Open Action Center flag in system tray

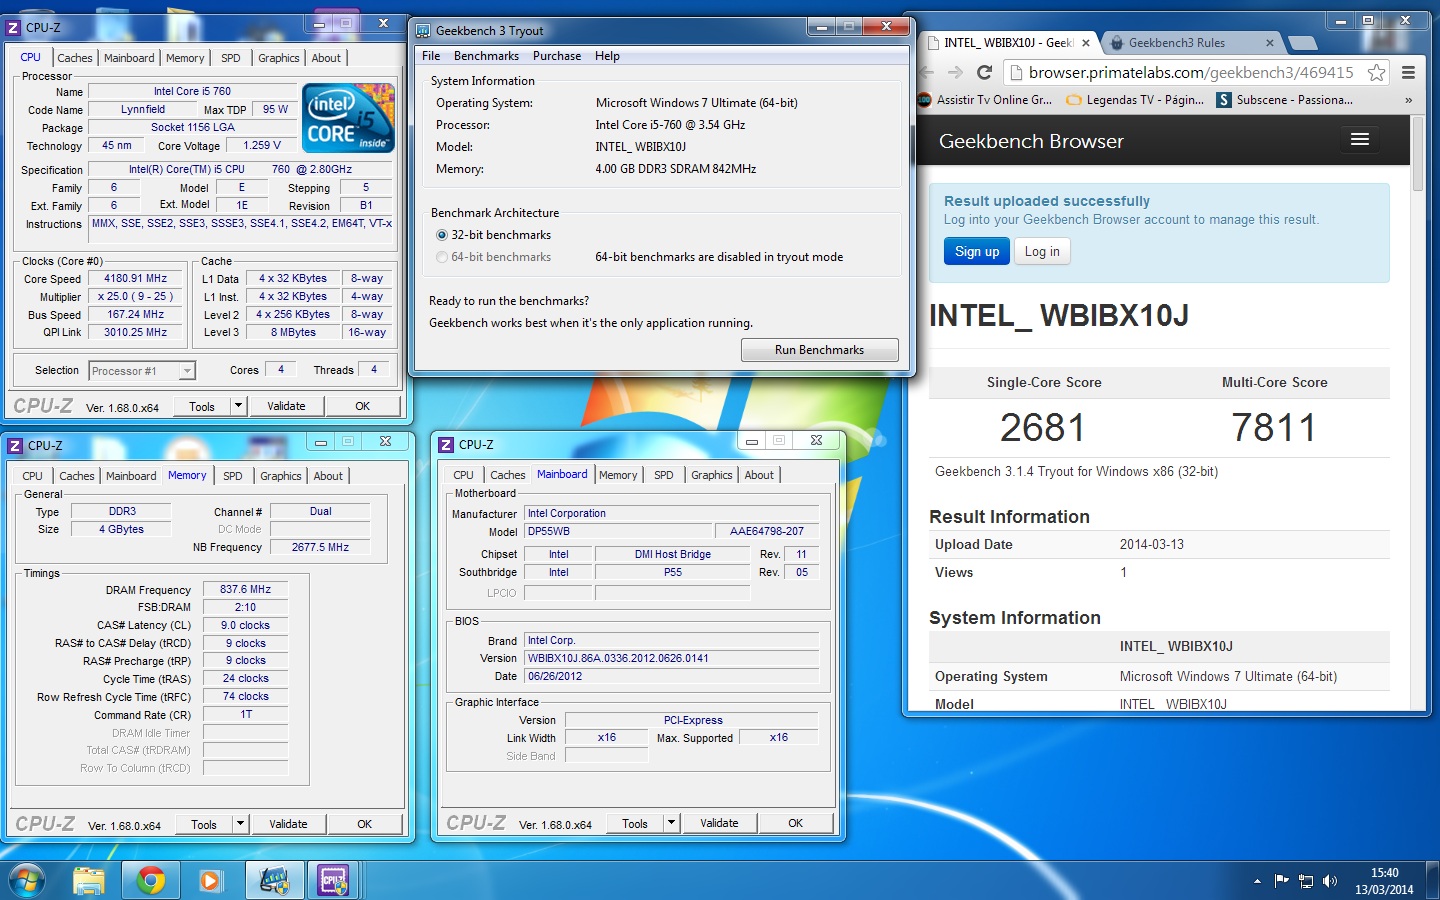1282,881
